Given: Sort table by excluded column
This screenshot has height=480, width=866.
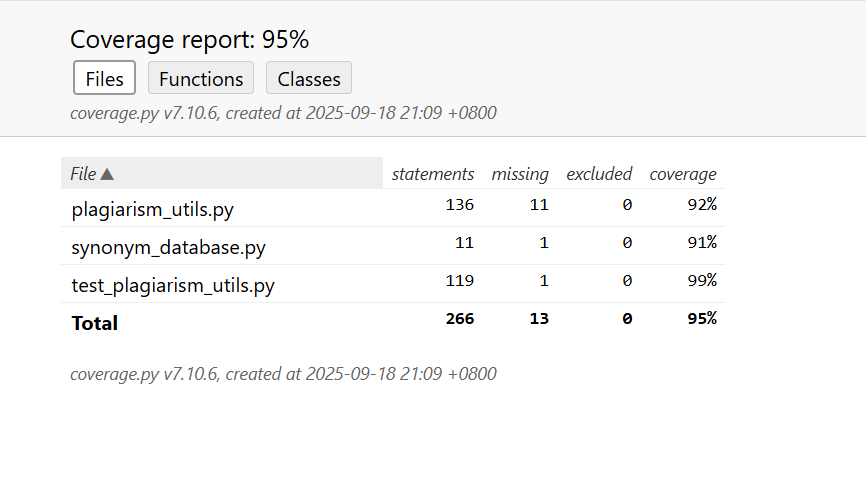Looking at the screenshot, I should (599, 174).
